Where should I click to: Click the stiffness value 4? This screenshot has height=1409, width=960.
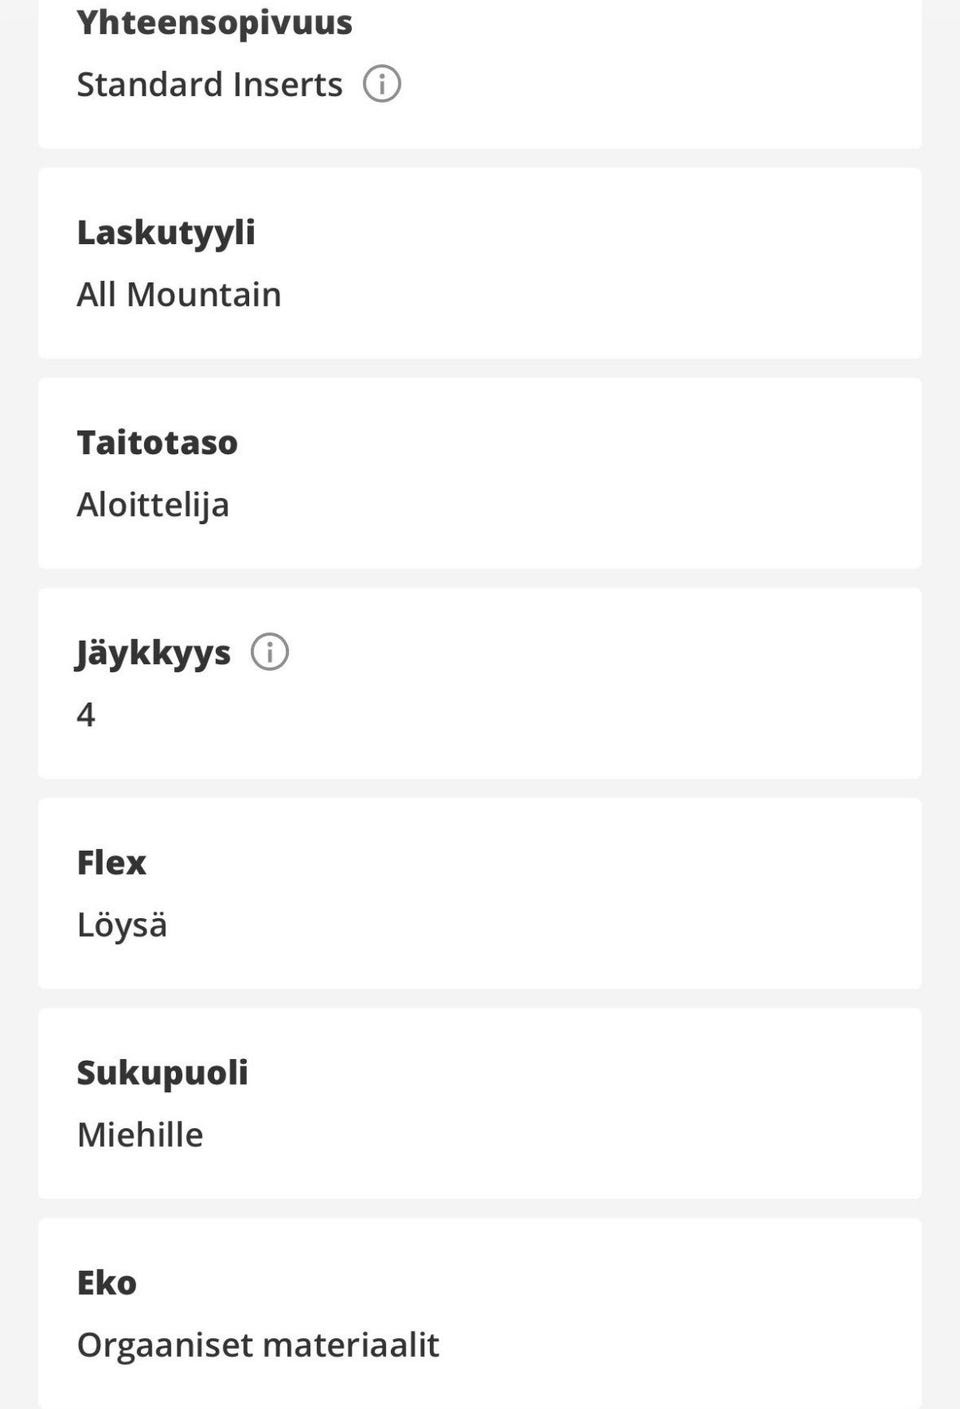(86, 715)
